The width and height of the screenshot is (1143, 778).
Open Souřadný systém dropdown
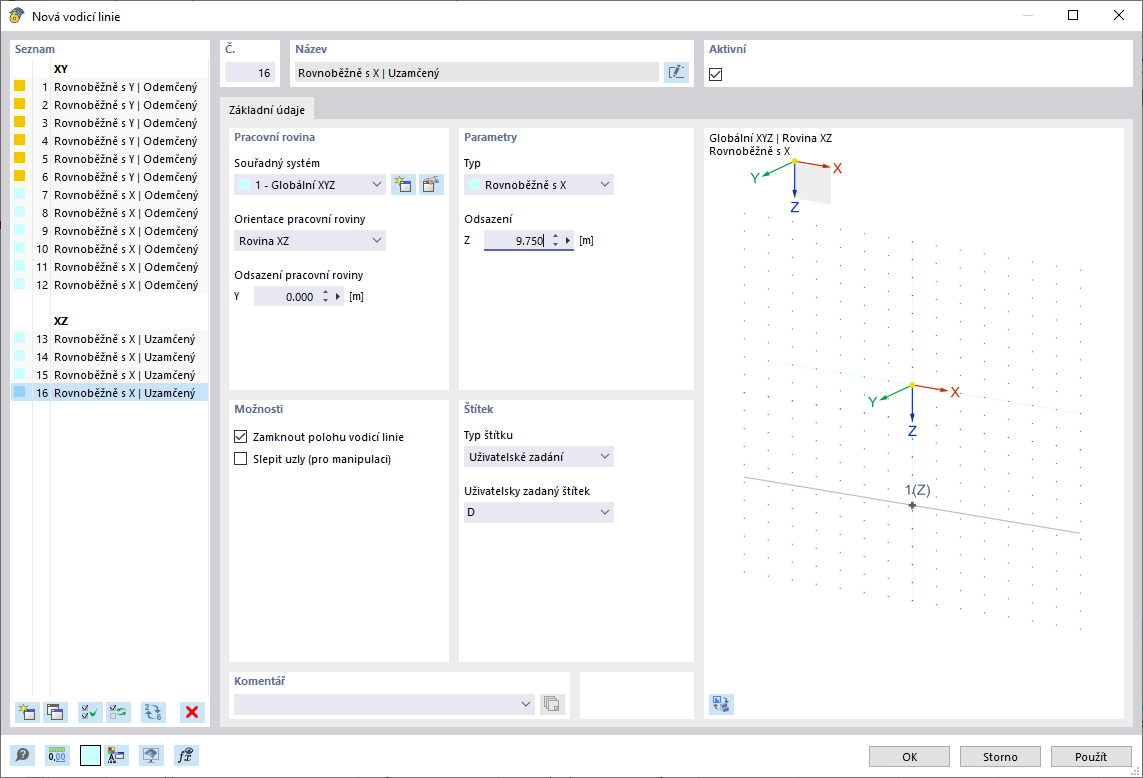310,184
